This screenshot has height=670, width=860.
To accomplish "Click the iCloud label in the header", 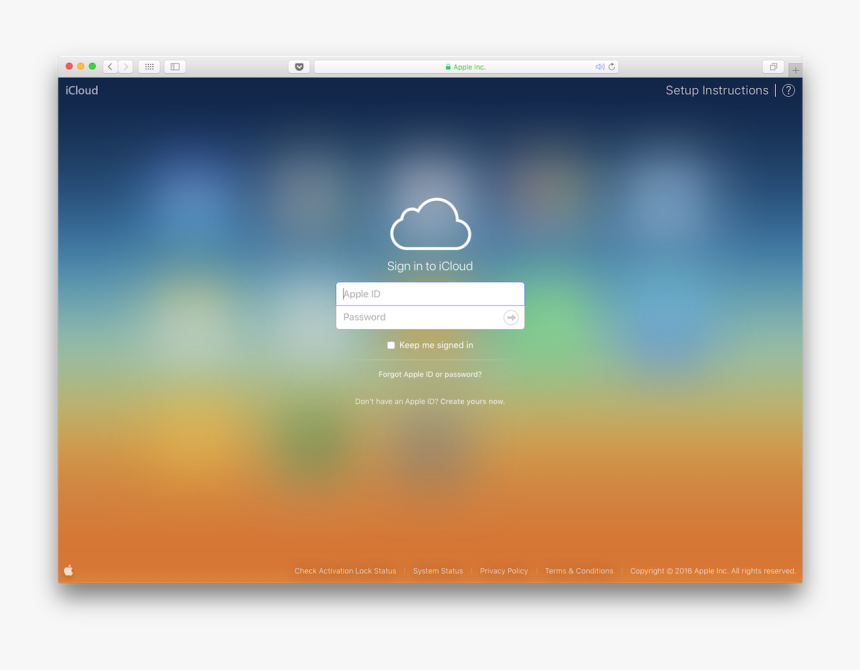I will pos(81,90).
